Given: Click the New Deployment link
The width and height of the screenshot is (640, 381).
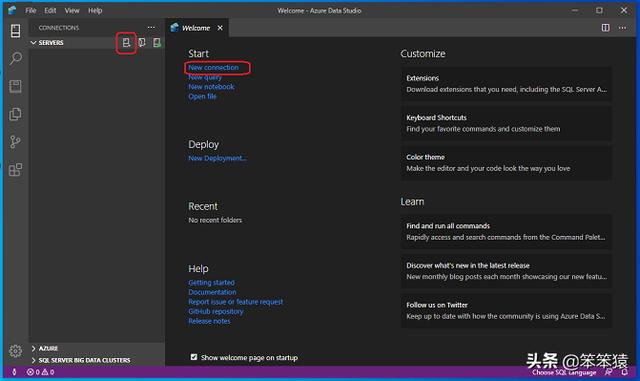Looking at the screenshot, I should tap(218, 158).
